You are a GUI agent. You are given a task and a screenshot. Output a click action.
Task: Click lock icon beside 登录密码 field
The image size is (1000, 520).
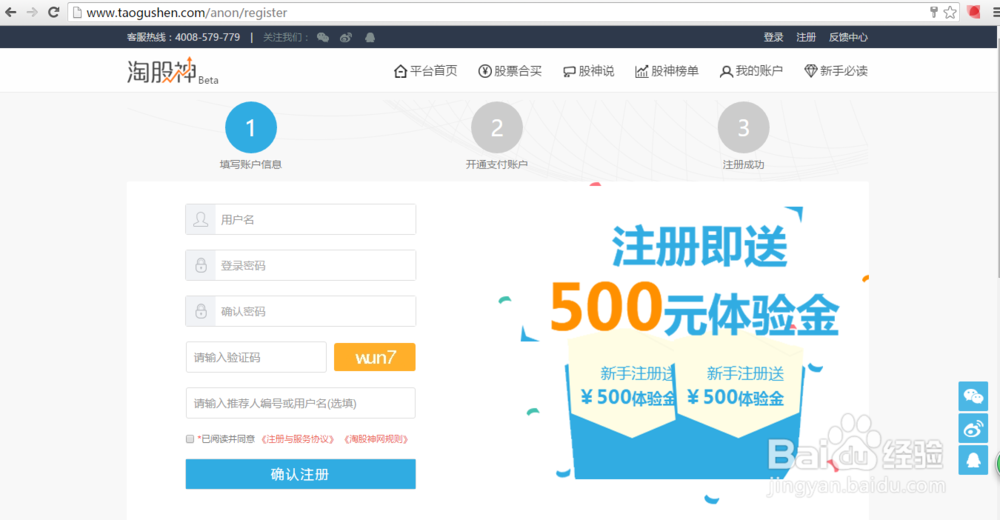200,265
